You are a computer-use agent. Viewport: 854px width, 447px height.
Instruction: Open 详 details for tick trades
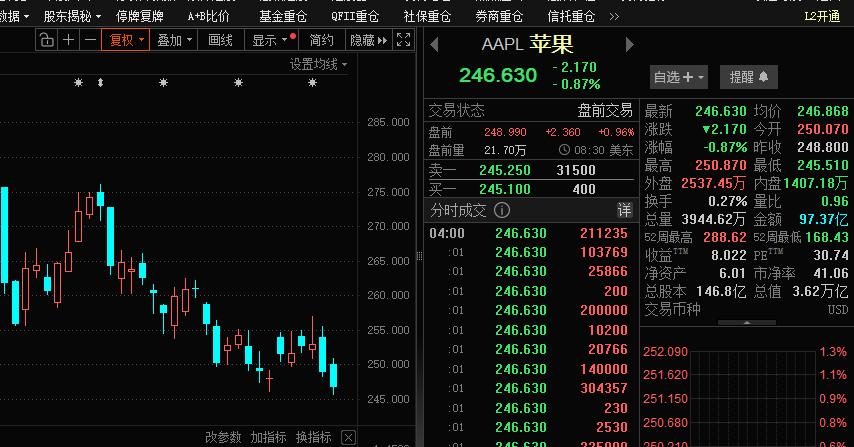click(x=624, y=210)
